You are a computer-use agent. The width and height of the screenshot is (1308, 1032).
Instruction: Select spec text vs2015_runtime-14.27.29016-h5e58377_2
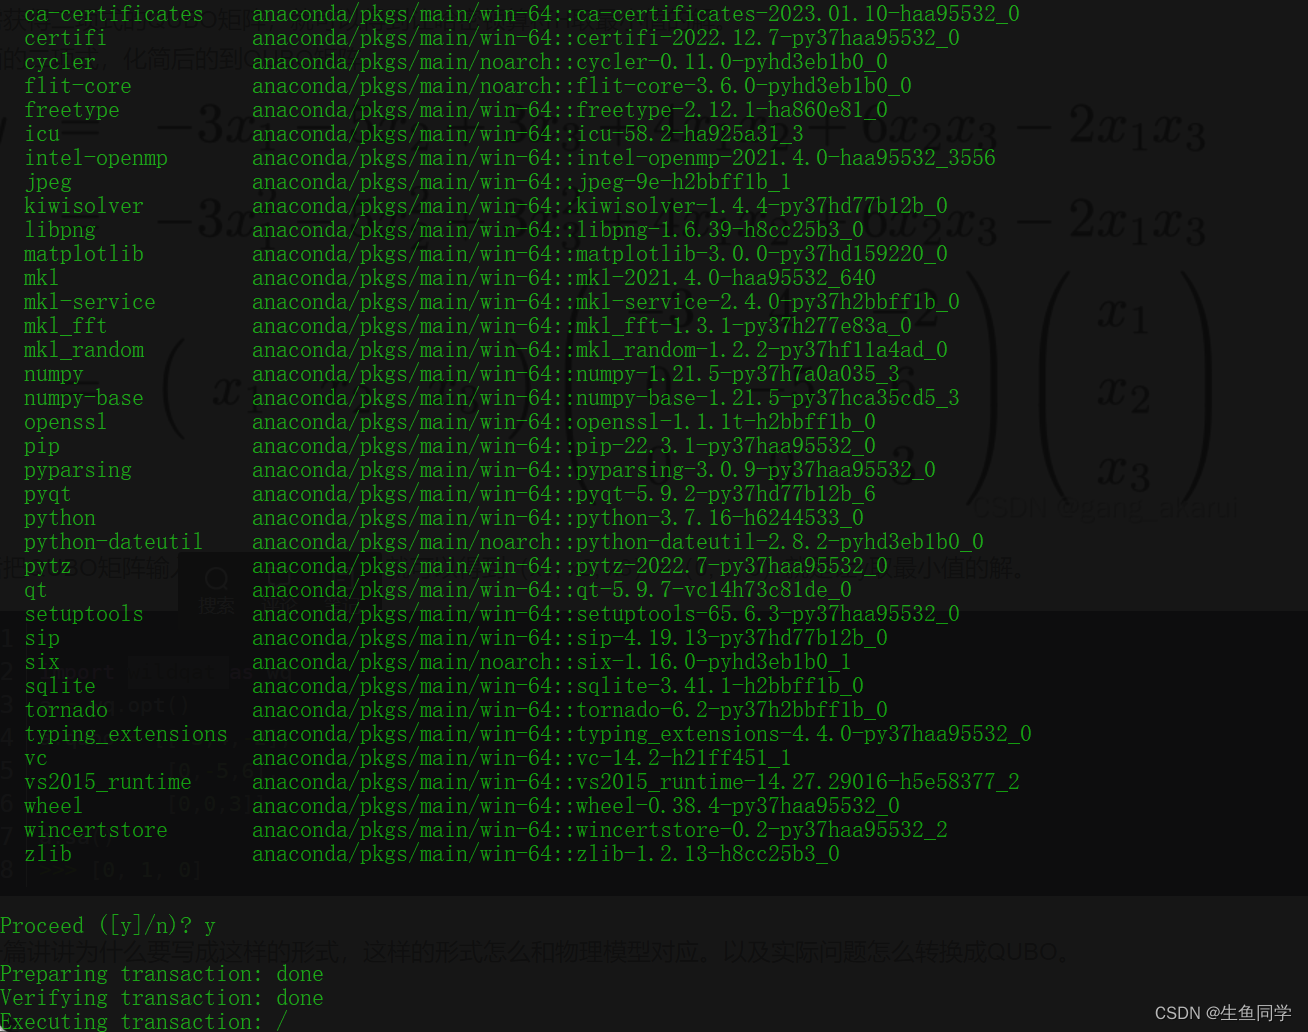(x=798, y=782)
